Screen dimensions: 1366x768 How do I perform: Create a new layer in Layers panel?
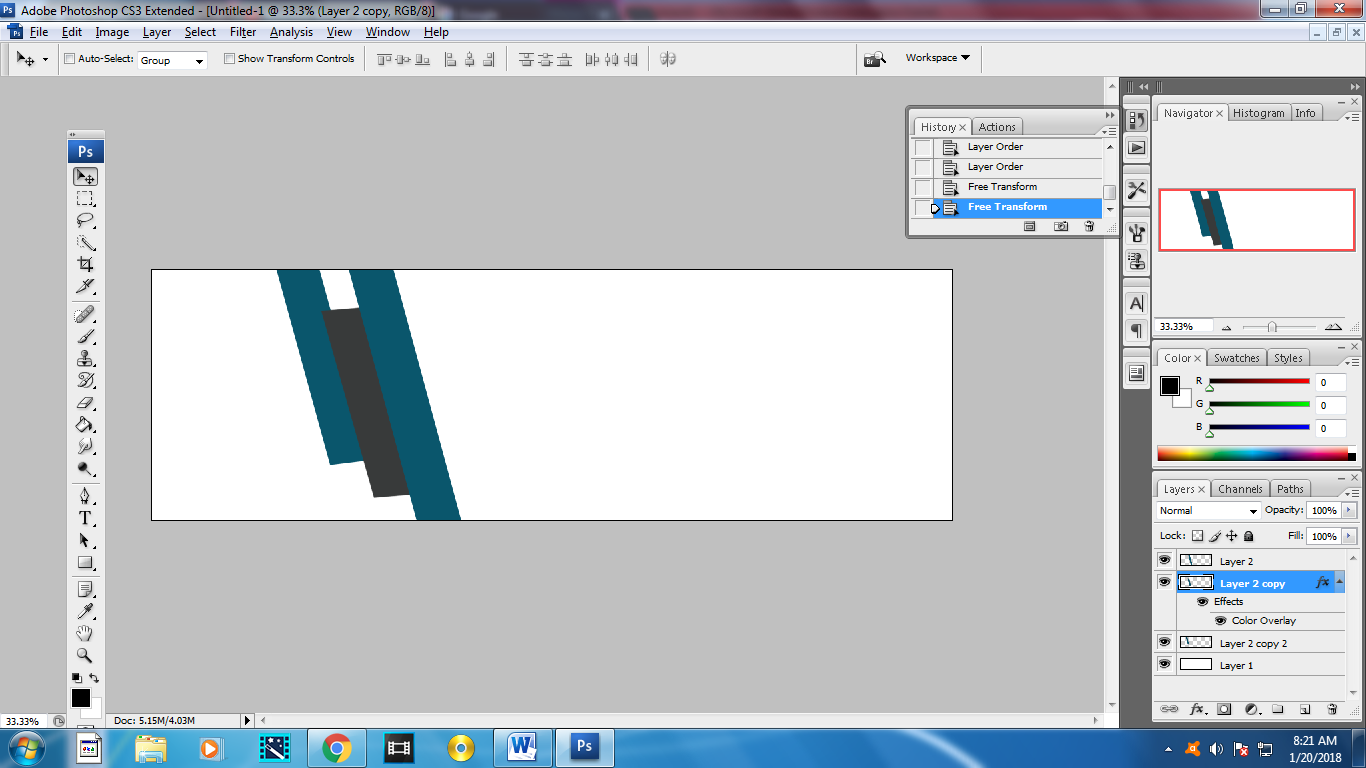[x=1304, y=709]
